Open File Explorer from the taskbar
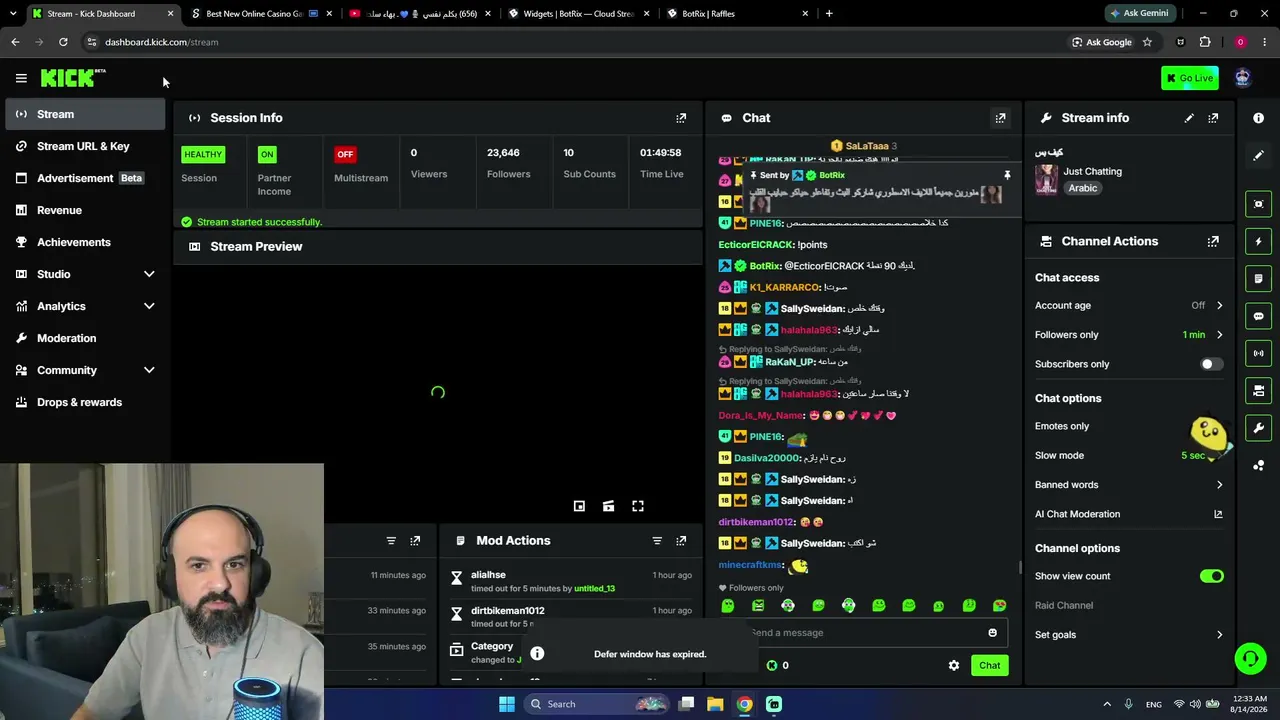Screen dimensions: 1280x720 click(715, 704)
